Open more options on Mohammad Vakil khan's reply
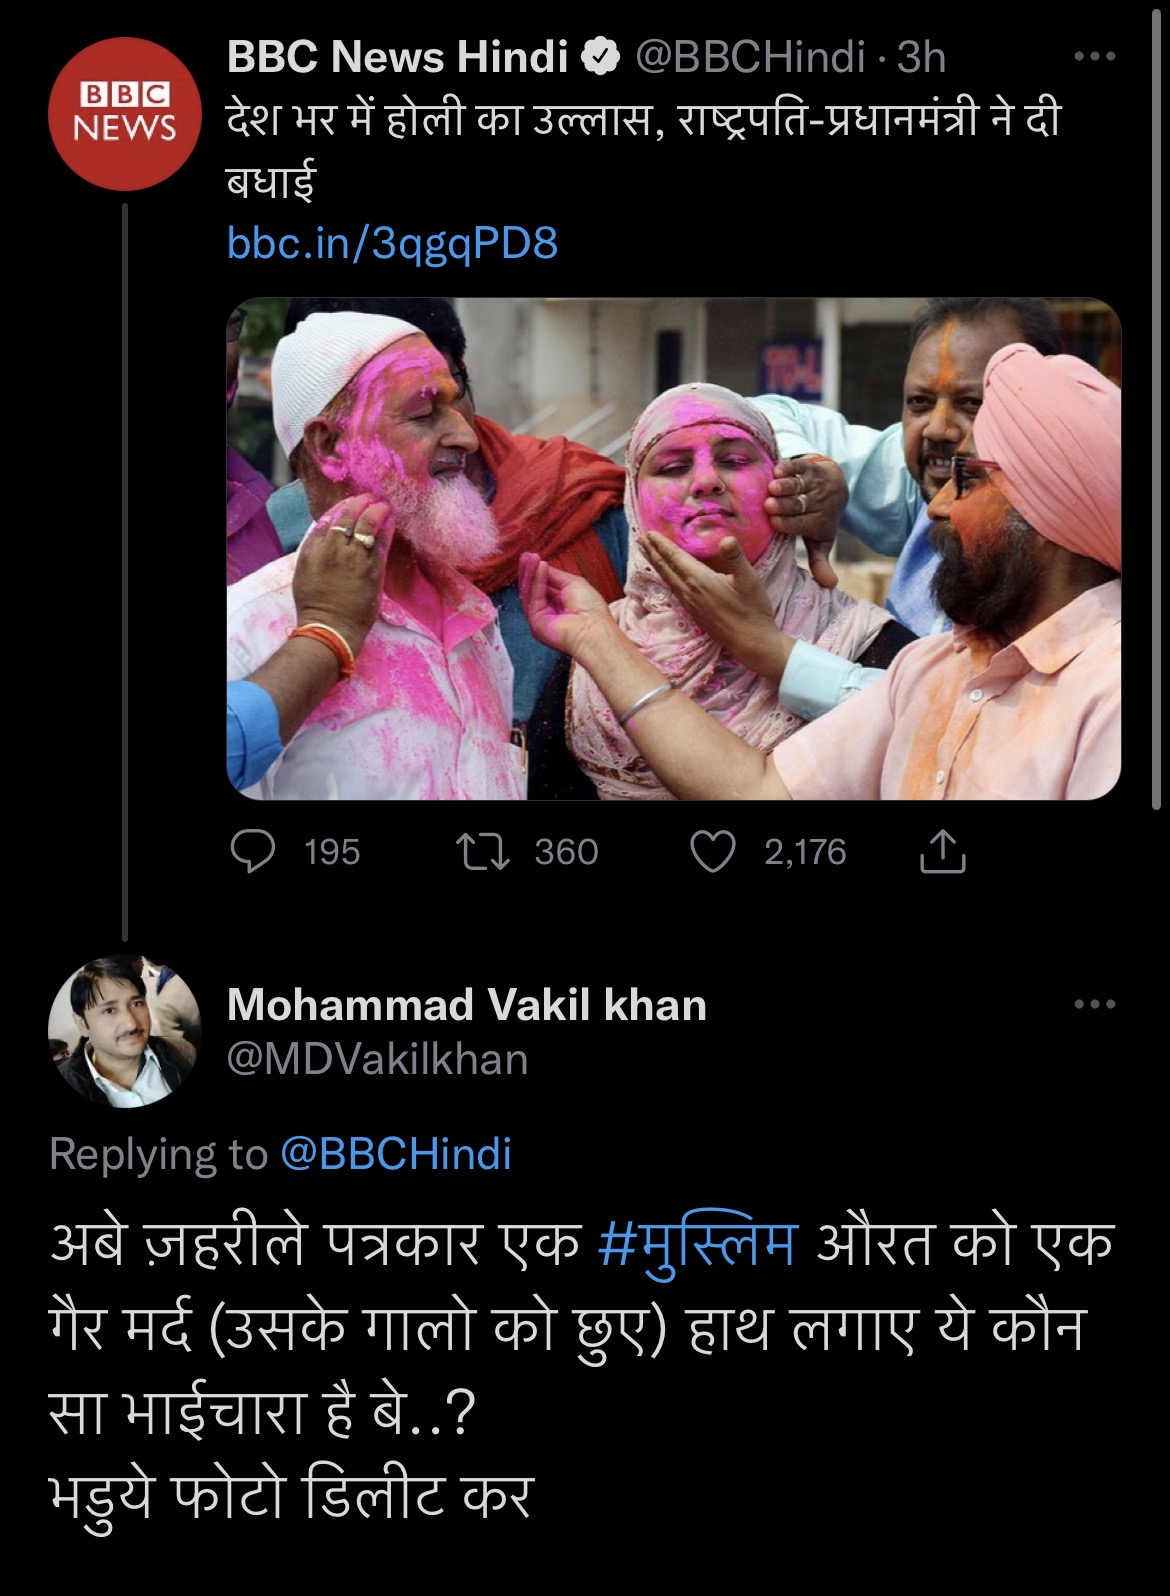The image size is (1170, 1596). pyautogui.click(x=1094, y=1004)
